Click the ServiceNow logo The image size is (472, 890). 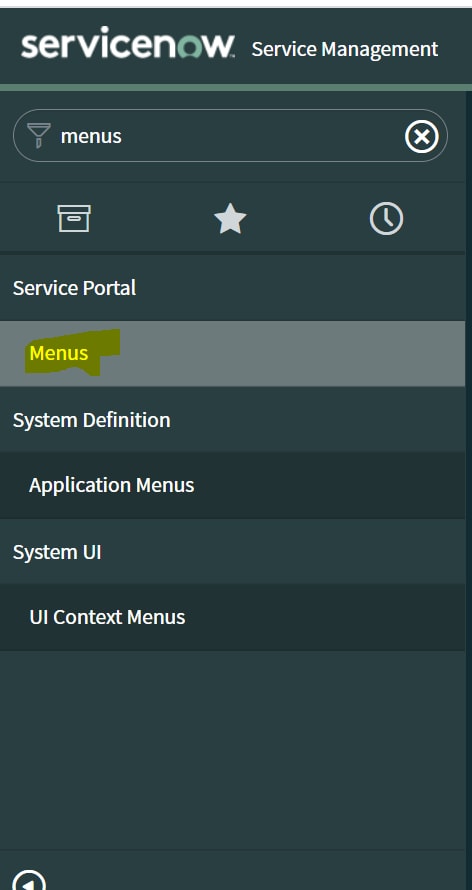tap(128, 44)
